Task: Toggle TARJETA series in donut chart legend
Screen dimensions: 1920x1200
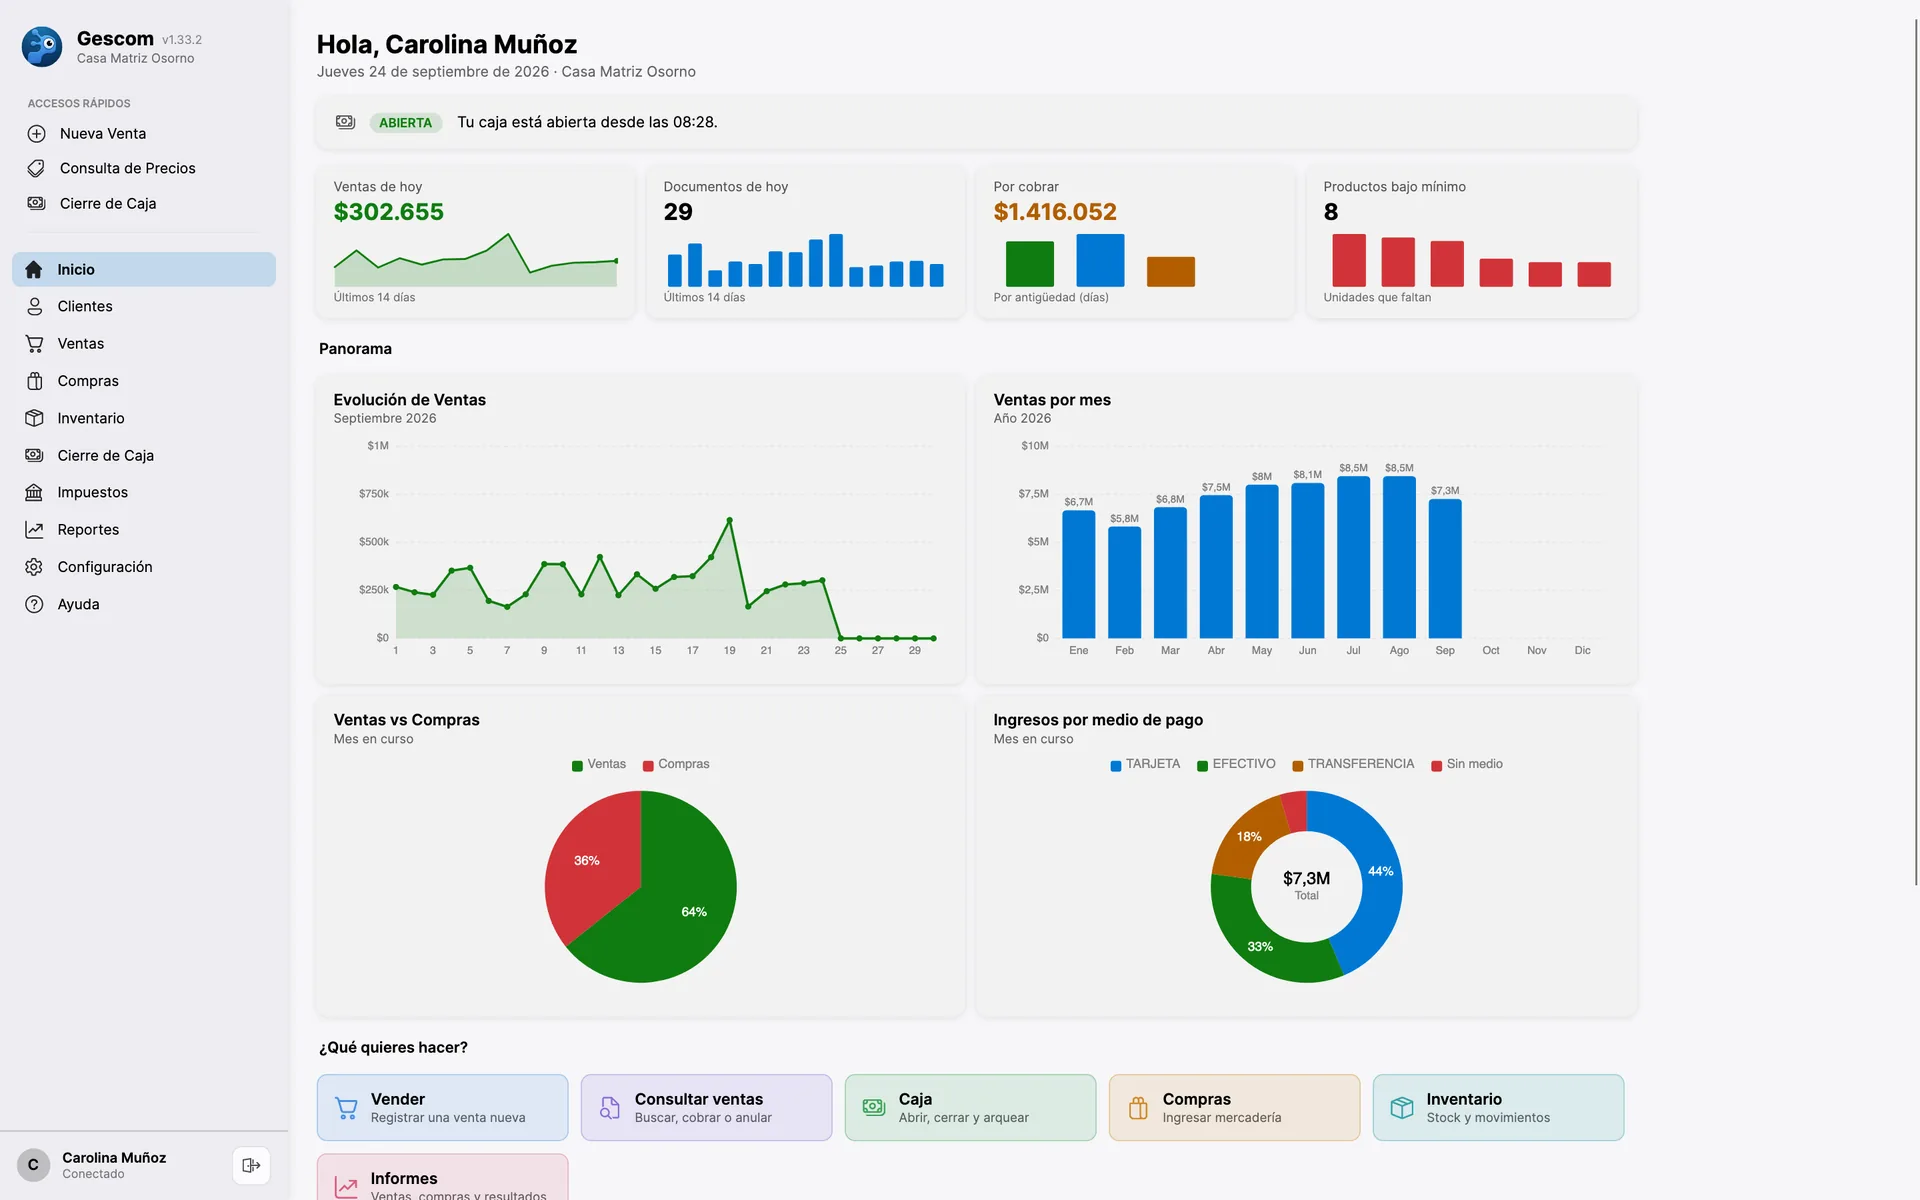Action: 1145,764
